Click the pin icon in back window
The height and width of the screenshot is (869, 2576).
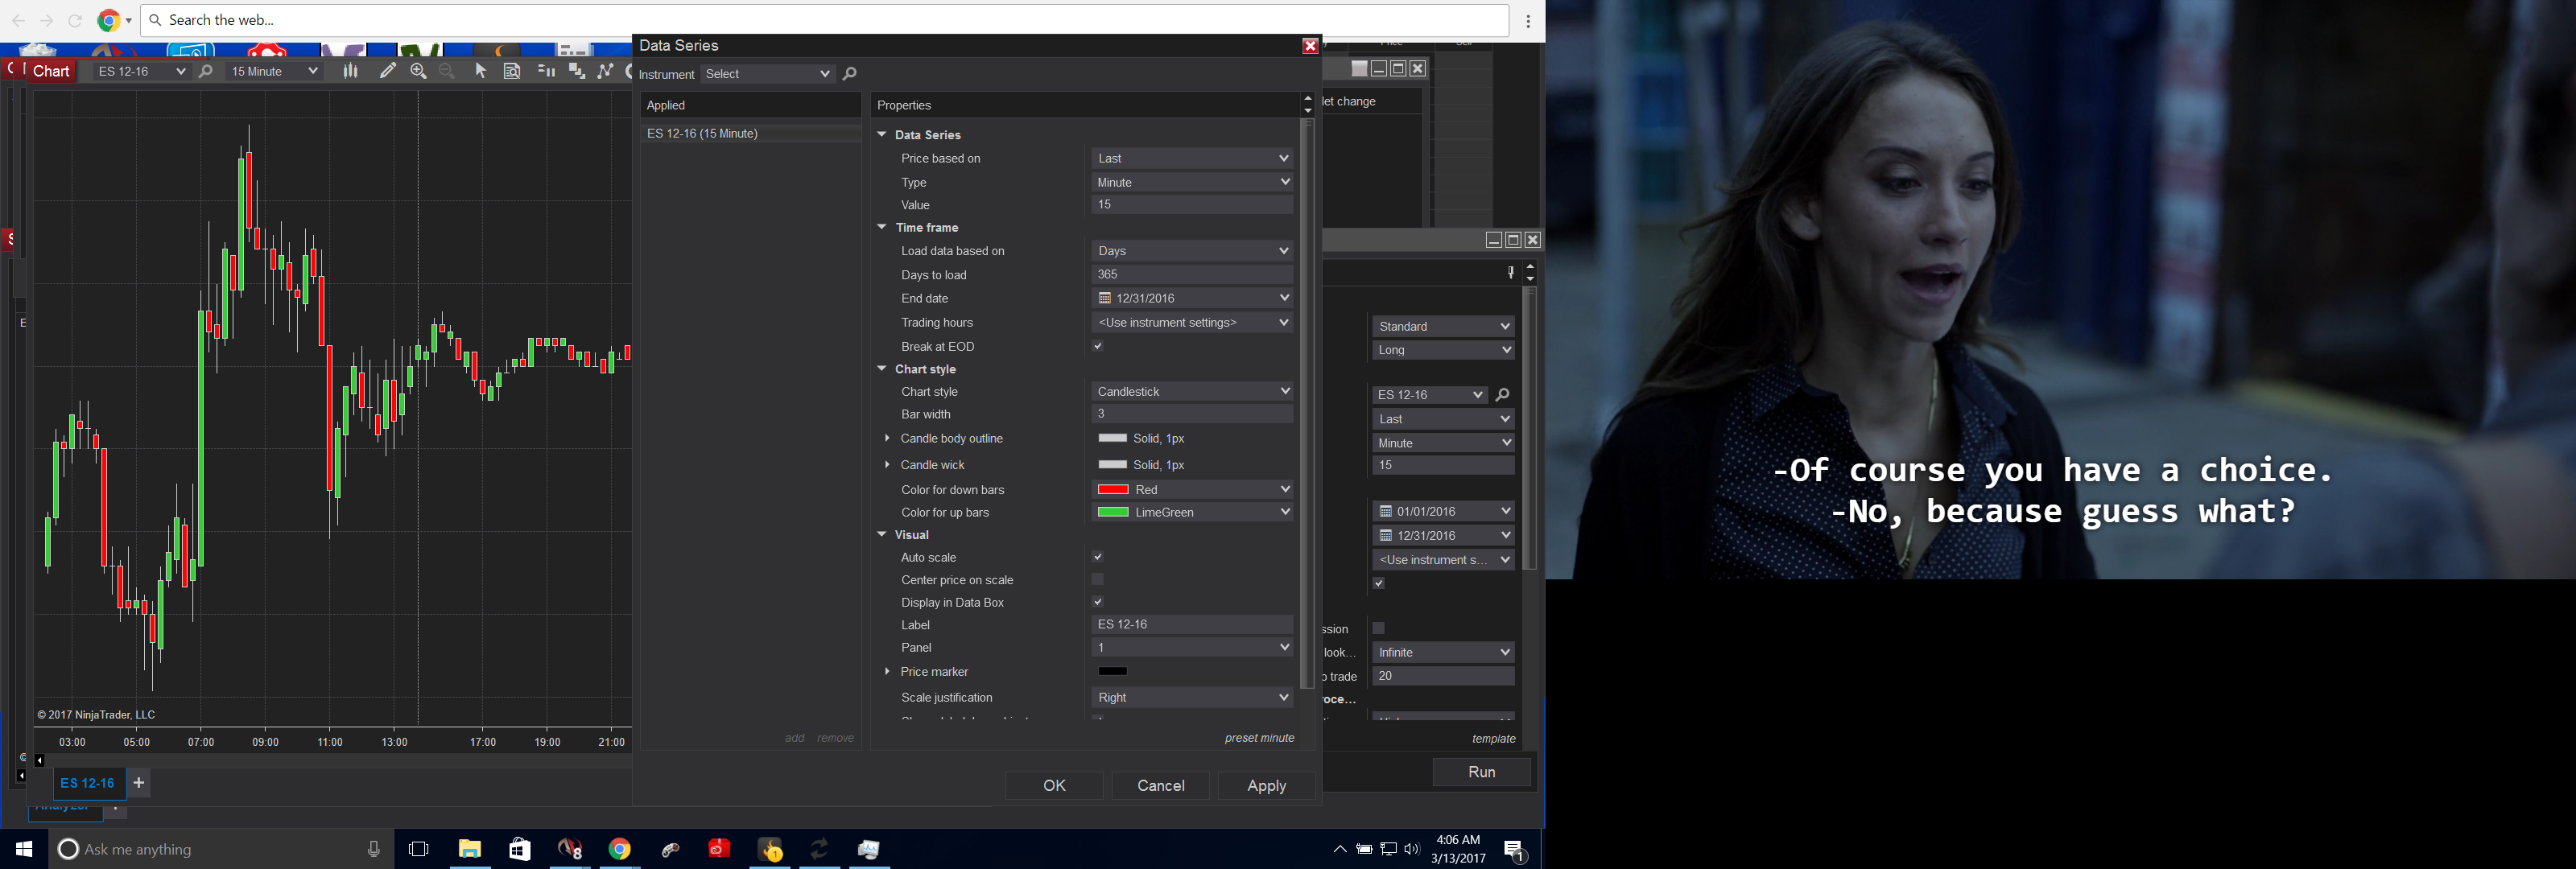pyautogui.click(x=1510, y=272)
